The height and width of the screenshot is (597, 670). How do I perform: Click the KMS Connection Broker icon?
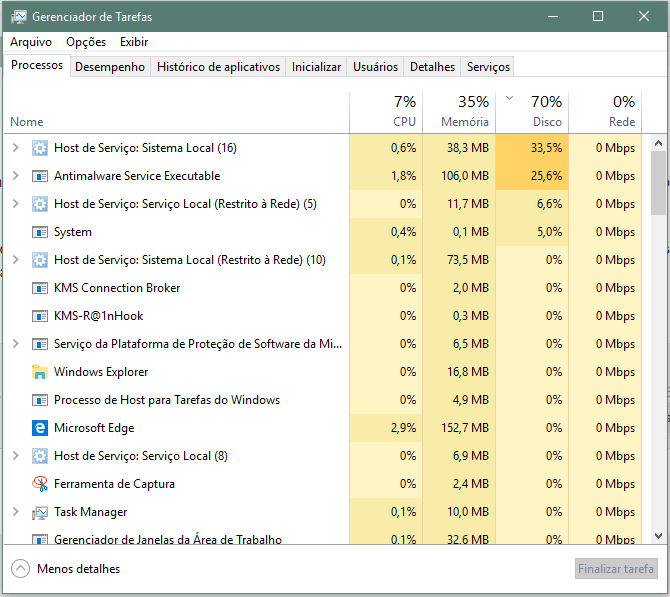tap(40, 288)
